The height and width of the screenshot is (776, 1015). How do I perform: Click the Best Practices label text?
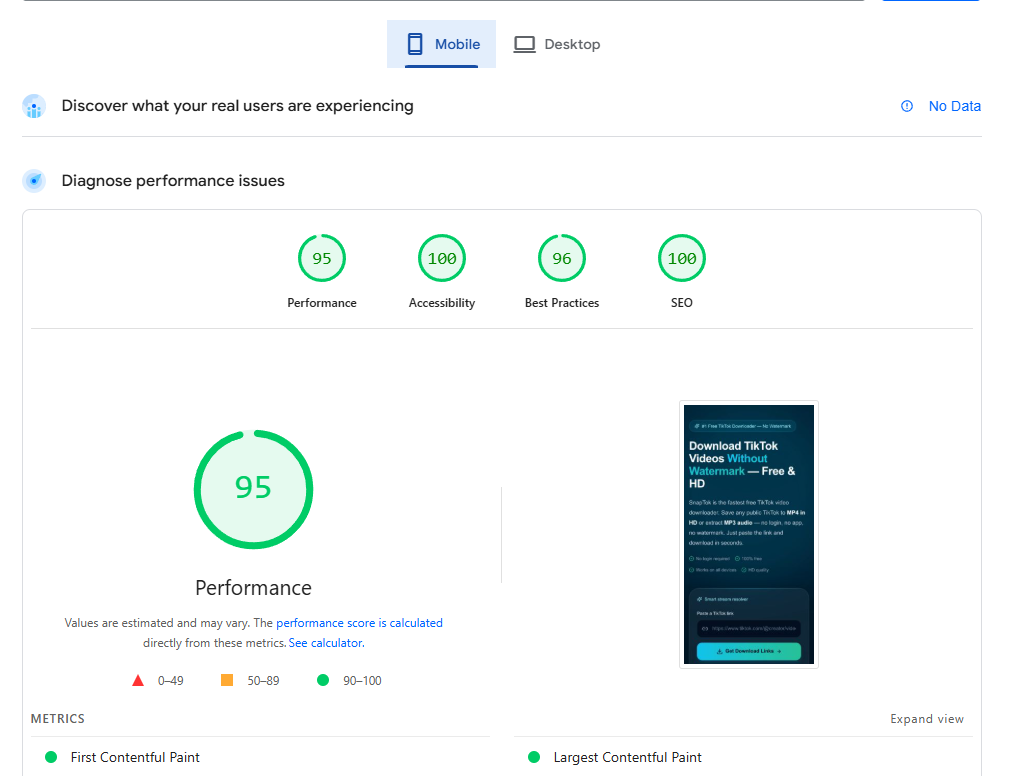pos(562,303)
